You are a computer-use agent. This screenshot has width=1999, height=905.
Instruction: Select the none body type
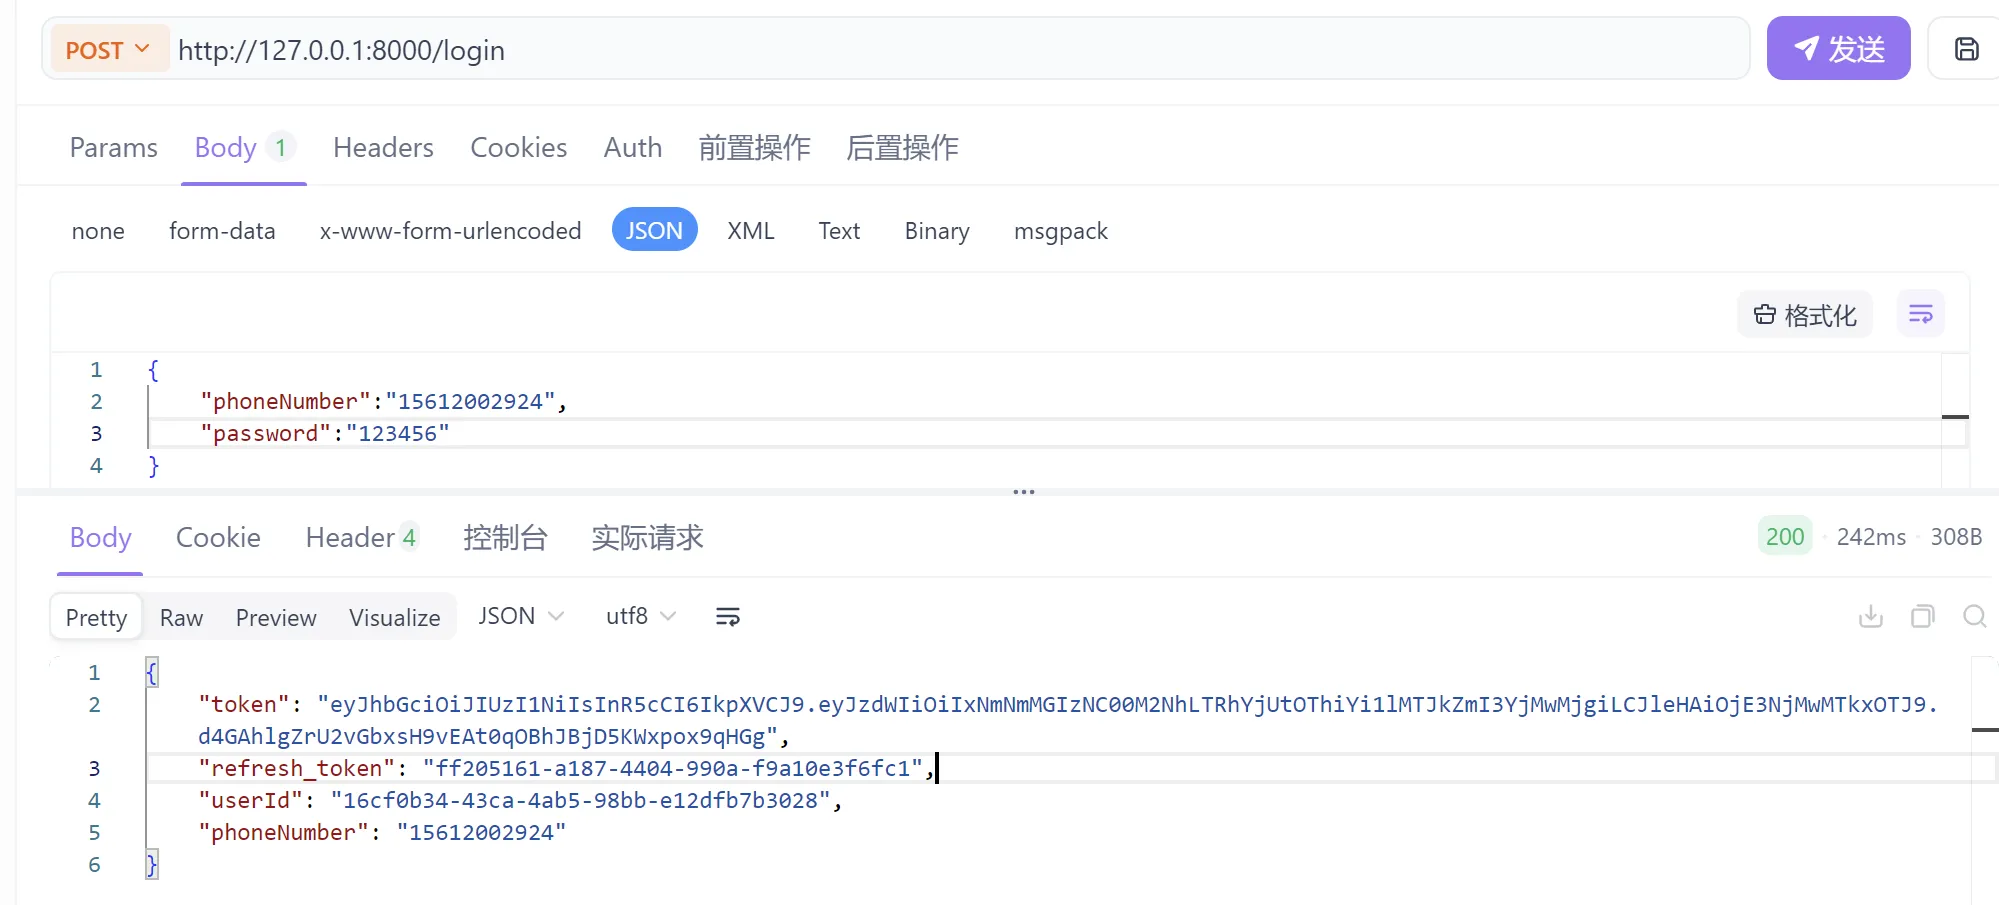pyautogui.click(x=98, y=231)
